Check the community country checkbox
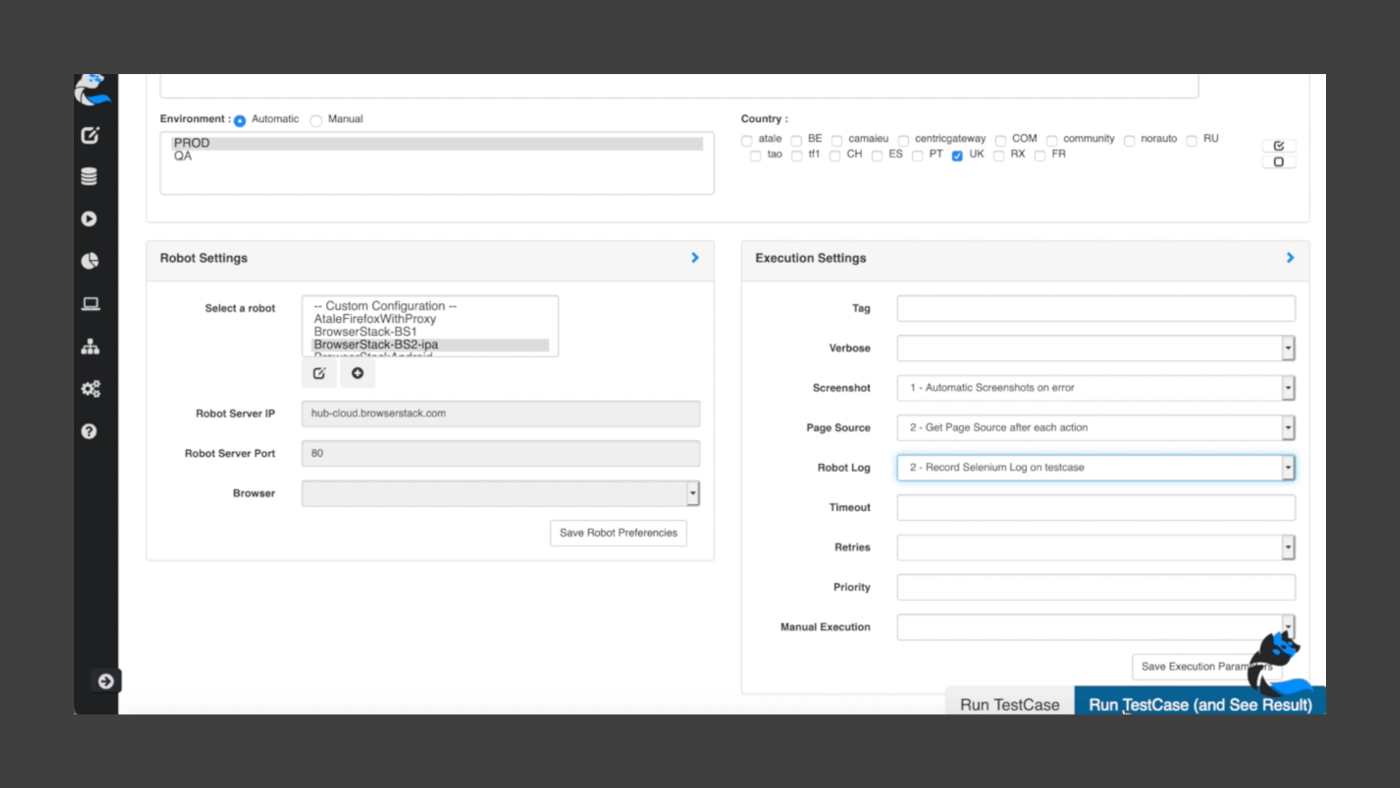1400x788 pixels. click(x=1052, y=141)
